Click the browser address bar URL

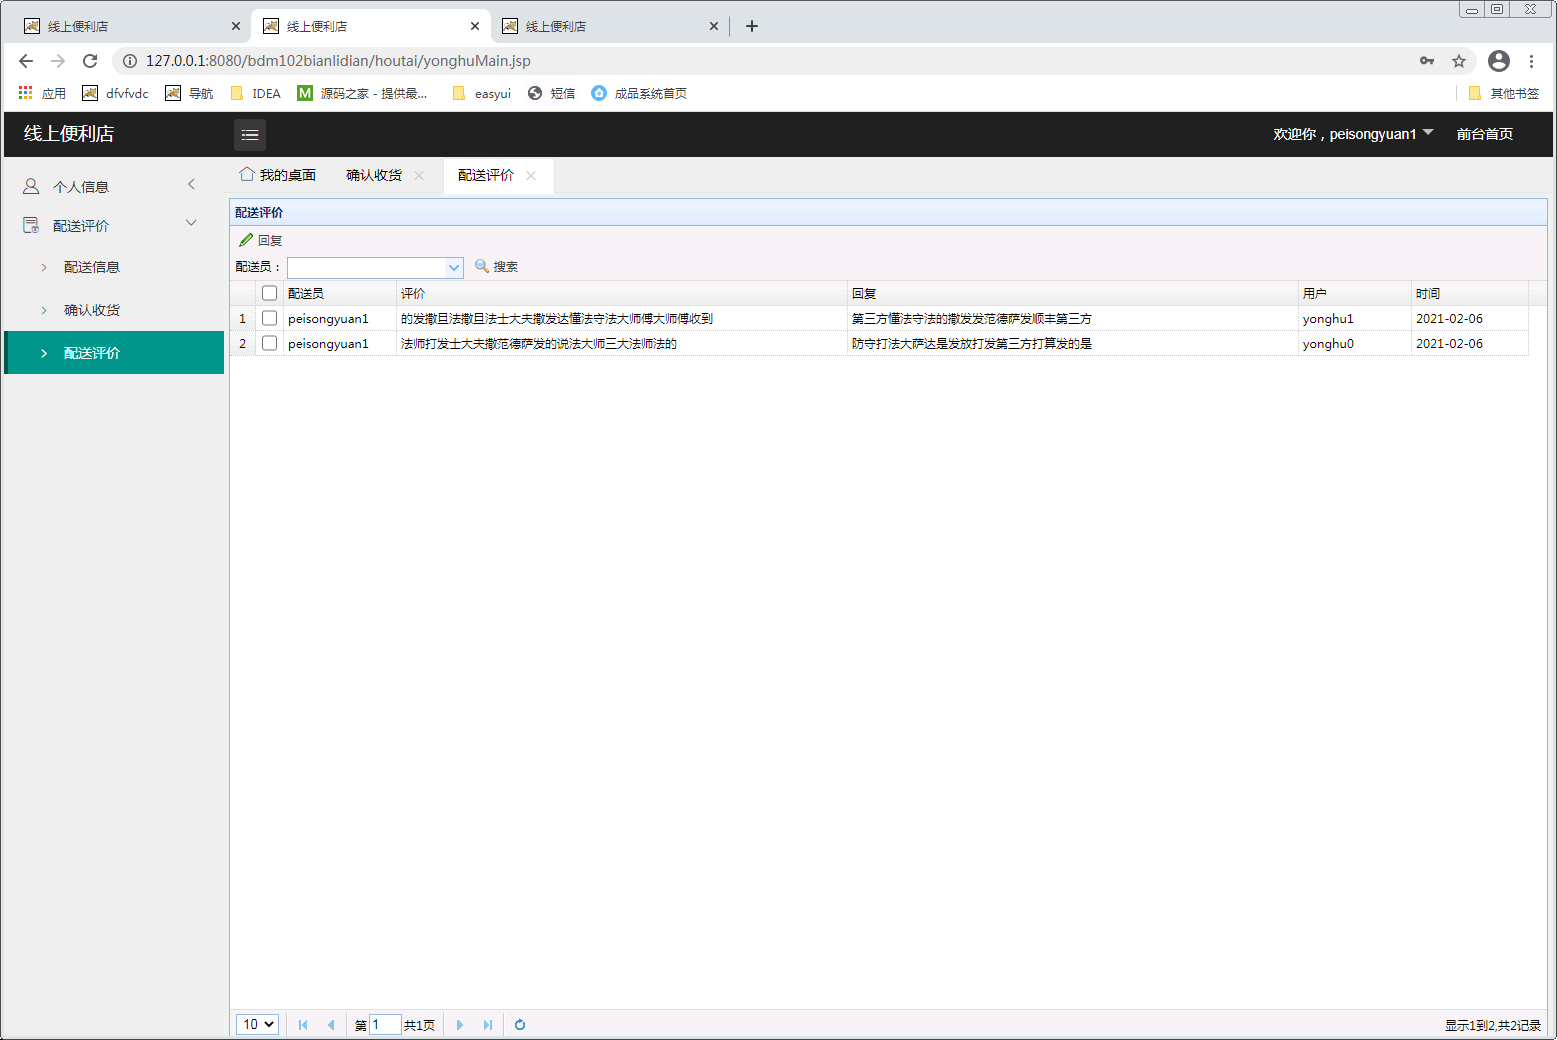click(x=338, y=61)
